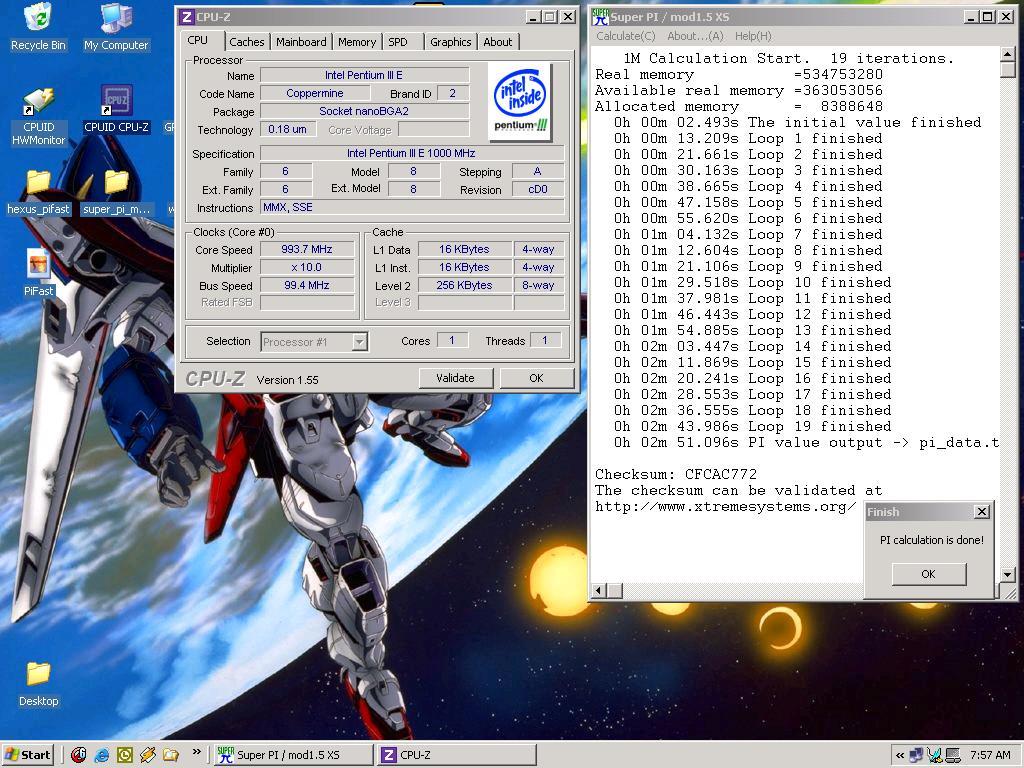Screen dimensions: 1024x768
Task: Expand hidden Quick Launch items chevron
Action: coord(196,752)
